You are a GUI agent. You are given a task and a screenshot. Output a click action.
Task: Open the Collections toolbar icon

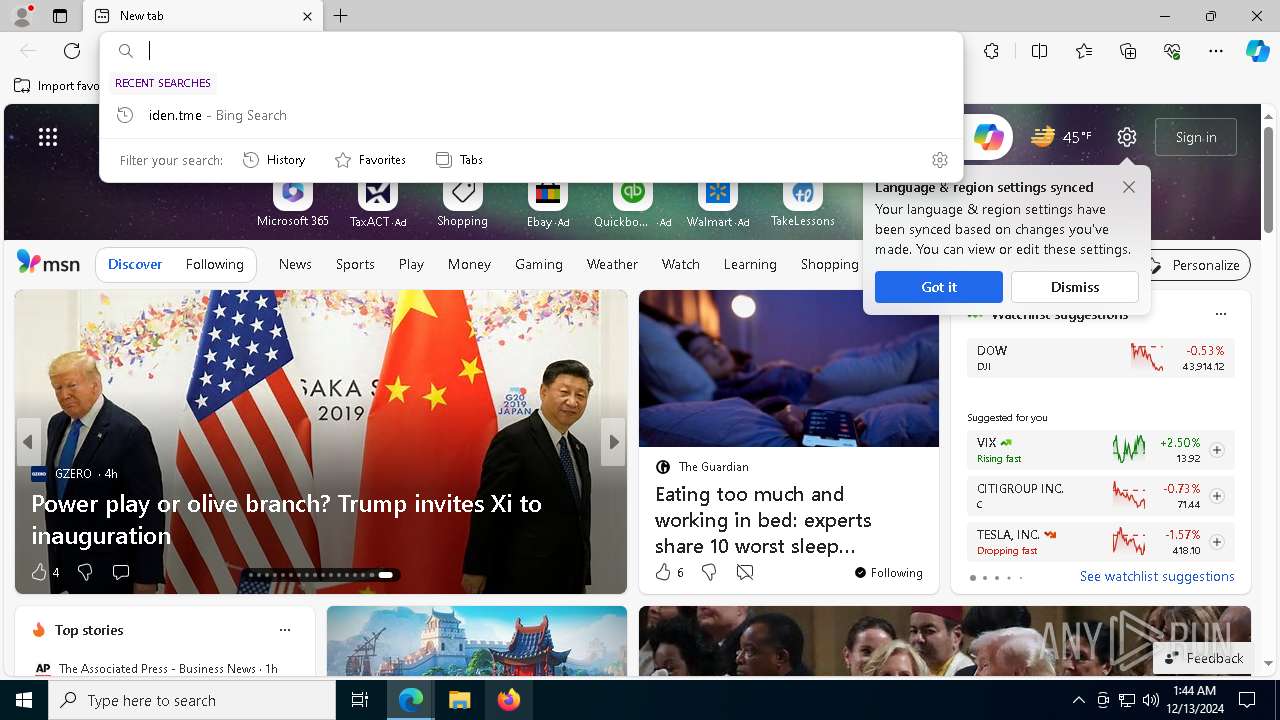(1128, 51)
